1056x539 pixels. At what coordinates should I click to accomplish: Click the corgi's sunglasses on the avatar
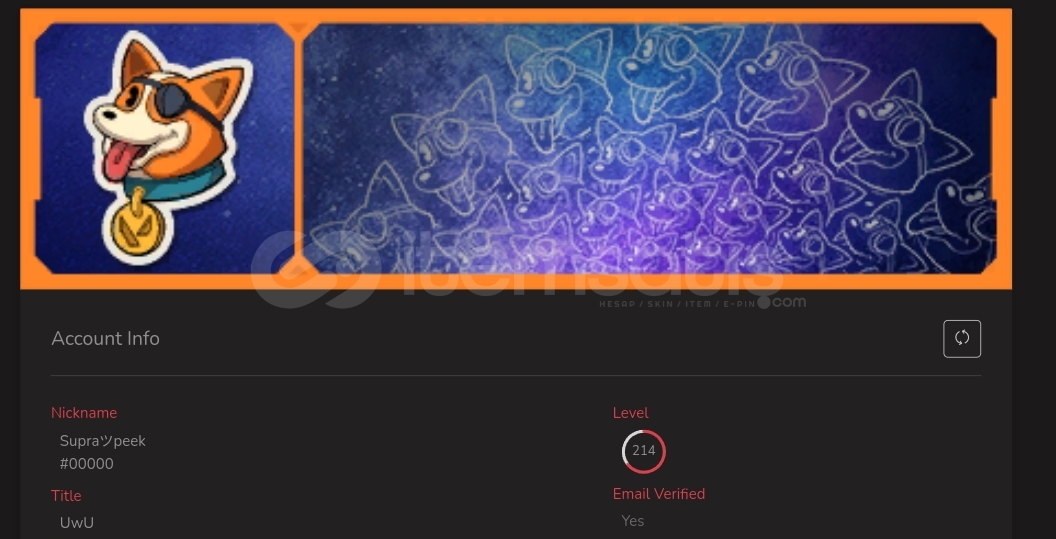176,101
